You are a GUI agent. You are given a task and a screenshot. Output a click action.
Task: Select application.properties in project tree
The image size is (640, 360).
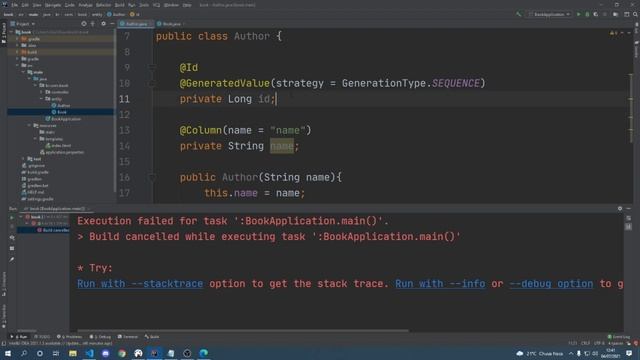(x=62, y=152)
